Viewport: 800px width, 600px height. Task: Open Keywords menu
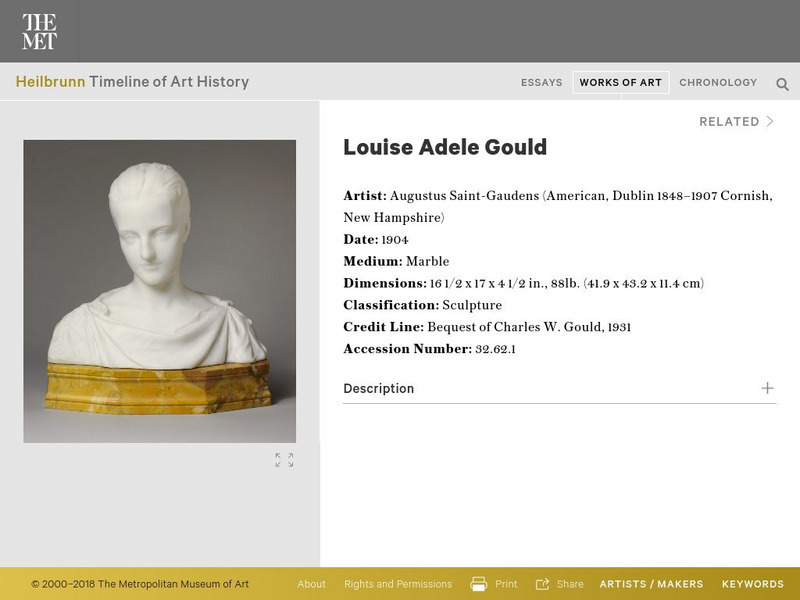[x=753, y=584]
